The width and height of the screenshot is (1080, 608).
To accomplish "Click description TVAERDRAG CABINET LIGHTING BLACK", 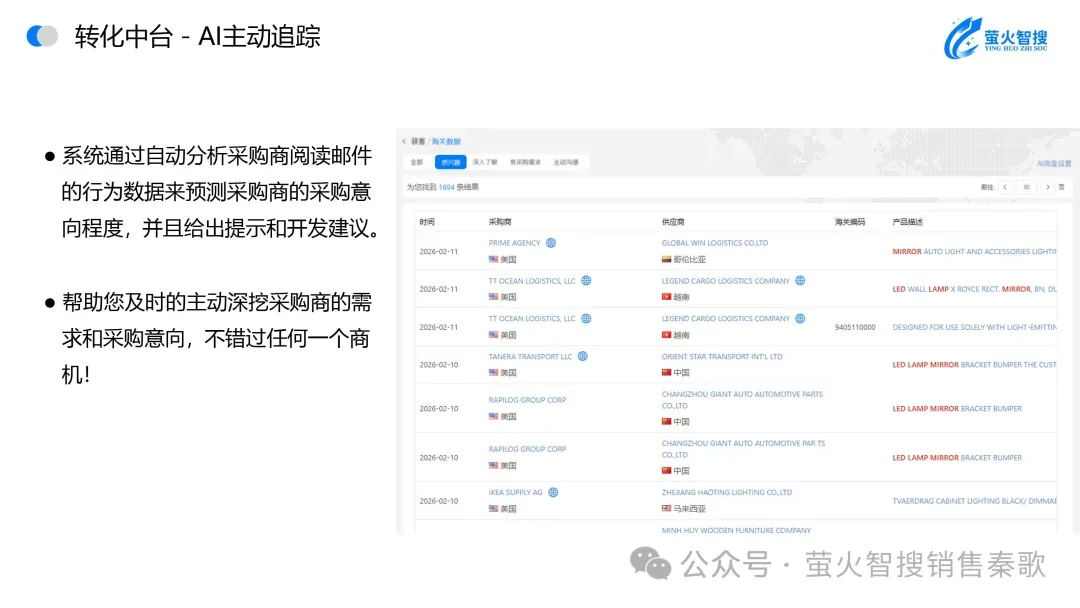I will (975, 501).
